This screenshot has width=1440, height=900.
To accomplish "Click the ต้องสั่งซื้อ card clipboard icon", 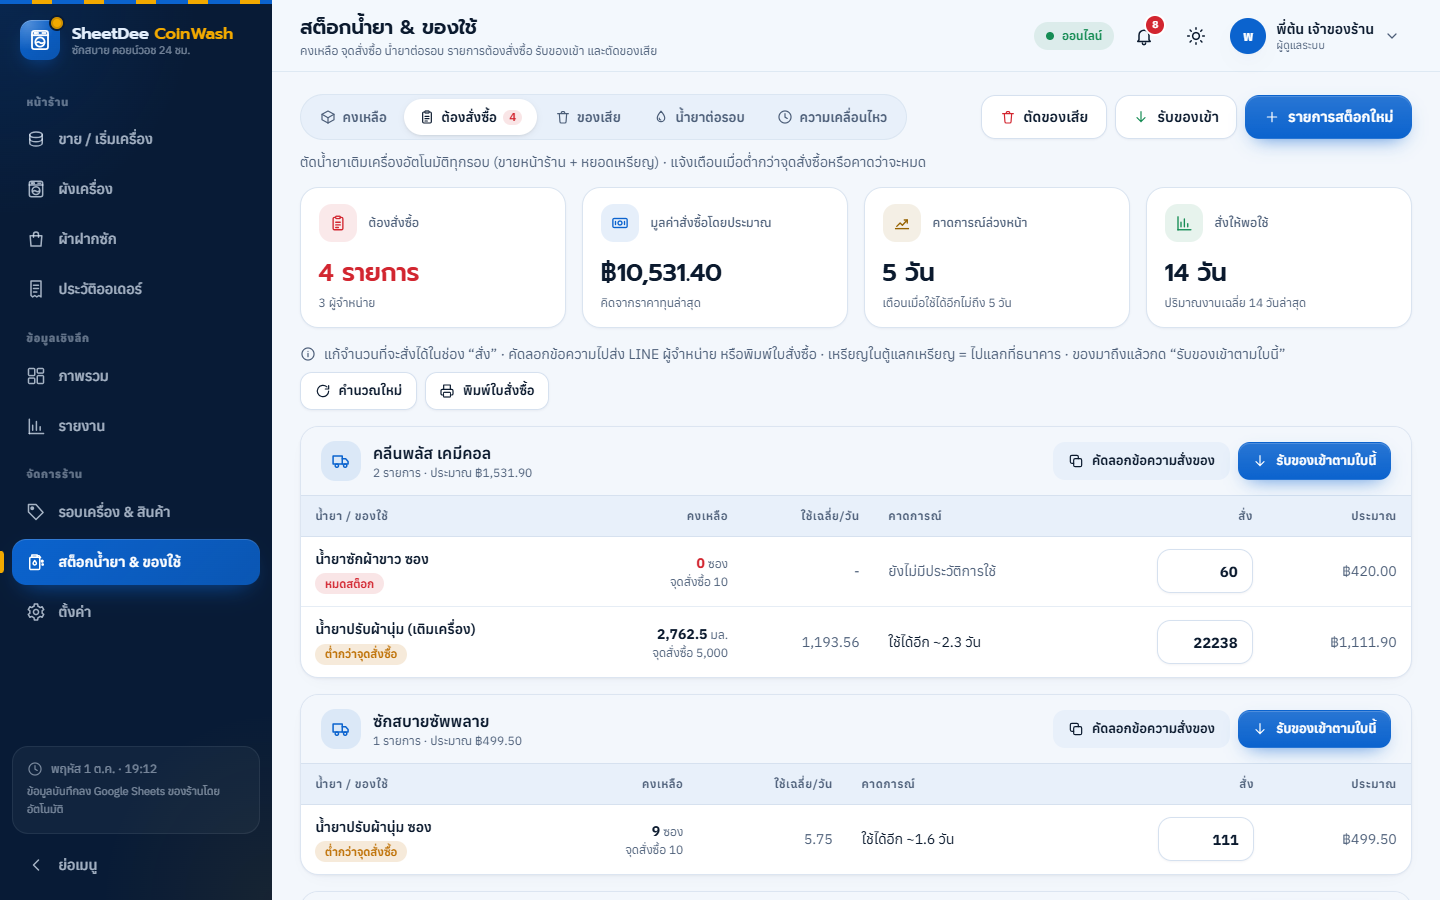I will pos(338,223).
